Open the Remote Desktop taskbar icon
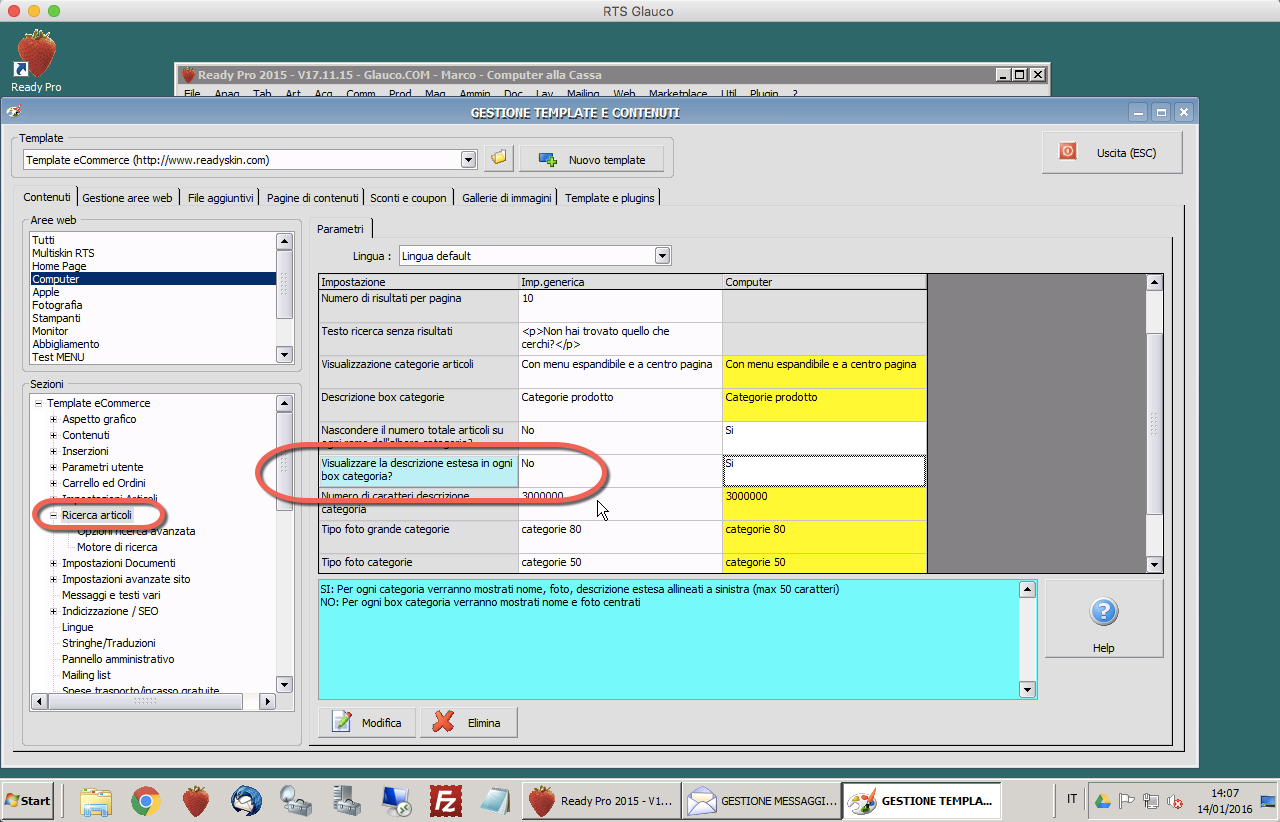Image resolution: width=1280 pixels, height=822 pixels. (x=396, y=800)
